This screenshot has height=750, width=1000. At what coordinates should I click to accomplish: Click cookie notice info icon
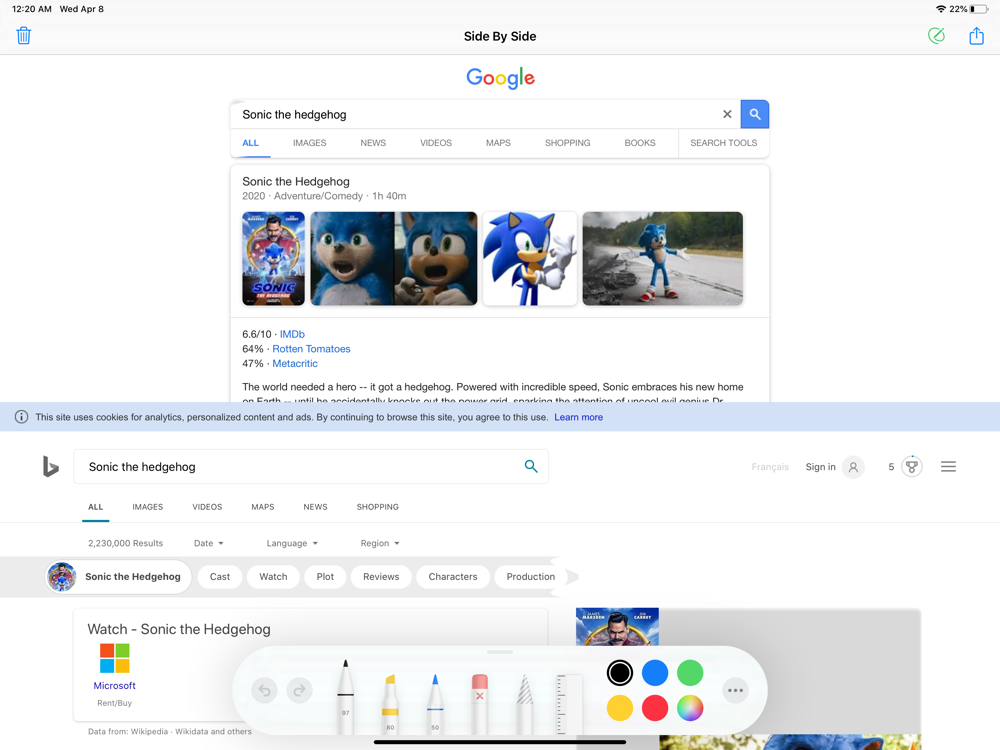point(21,417)
